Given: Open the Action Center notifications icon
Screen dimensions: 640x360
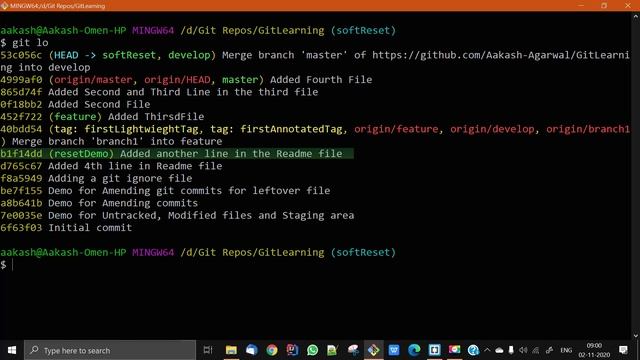Looking at the screenshot, I should [x=623, y=350].
